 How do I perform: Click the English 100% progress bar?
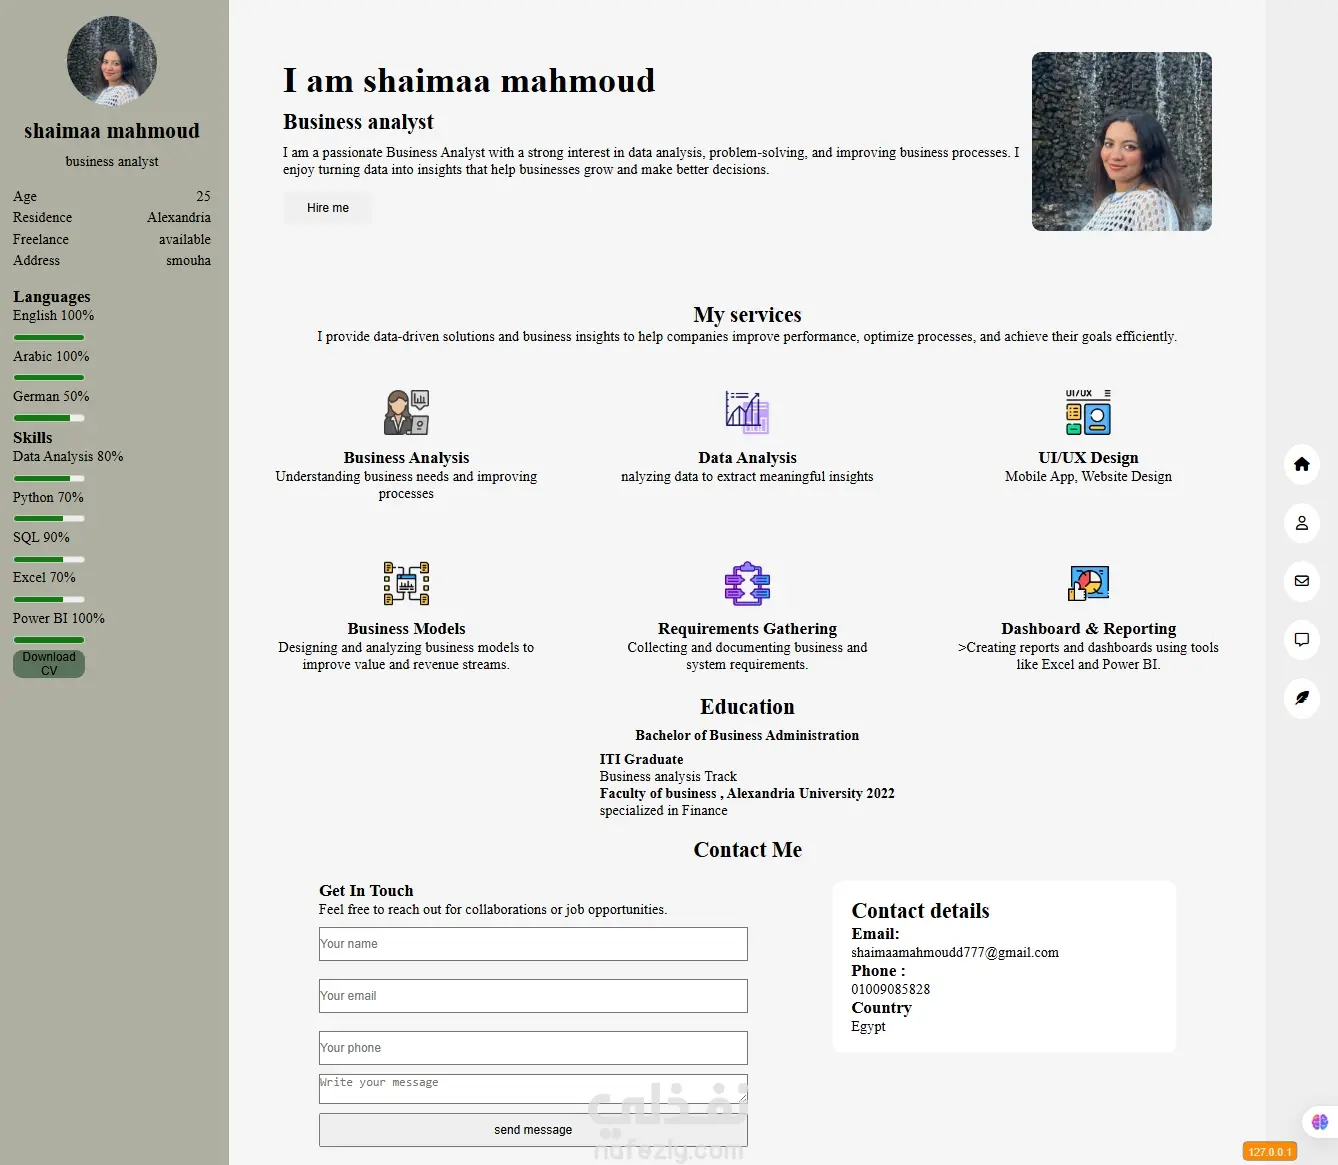click(49, 337)
